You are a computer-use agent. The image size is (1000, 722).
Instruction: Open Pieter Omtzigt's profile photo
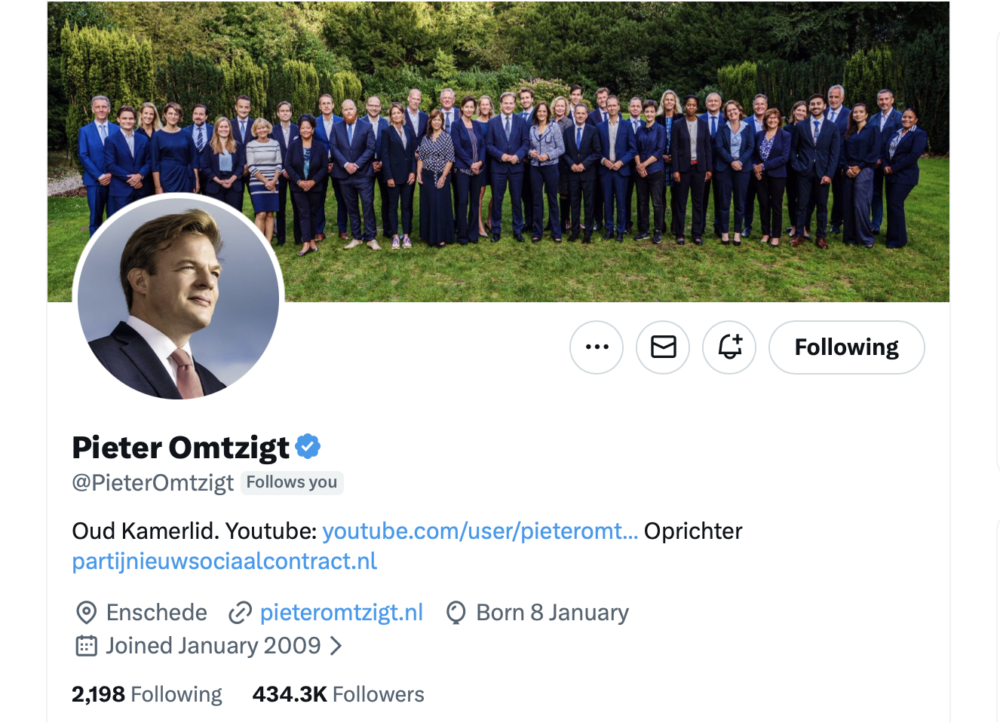pos(179,302)
